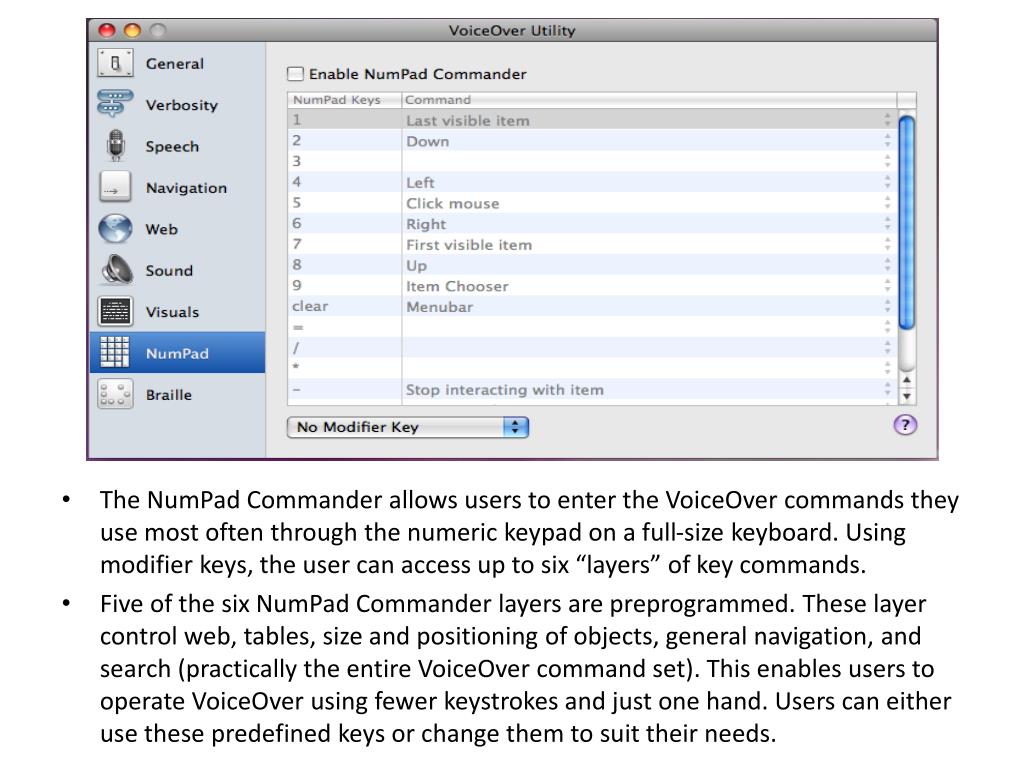Screen dimensions: 1024x768
Task: Show the Web label
Action: 161,229
